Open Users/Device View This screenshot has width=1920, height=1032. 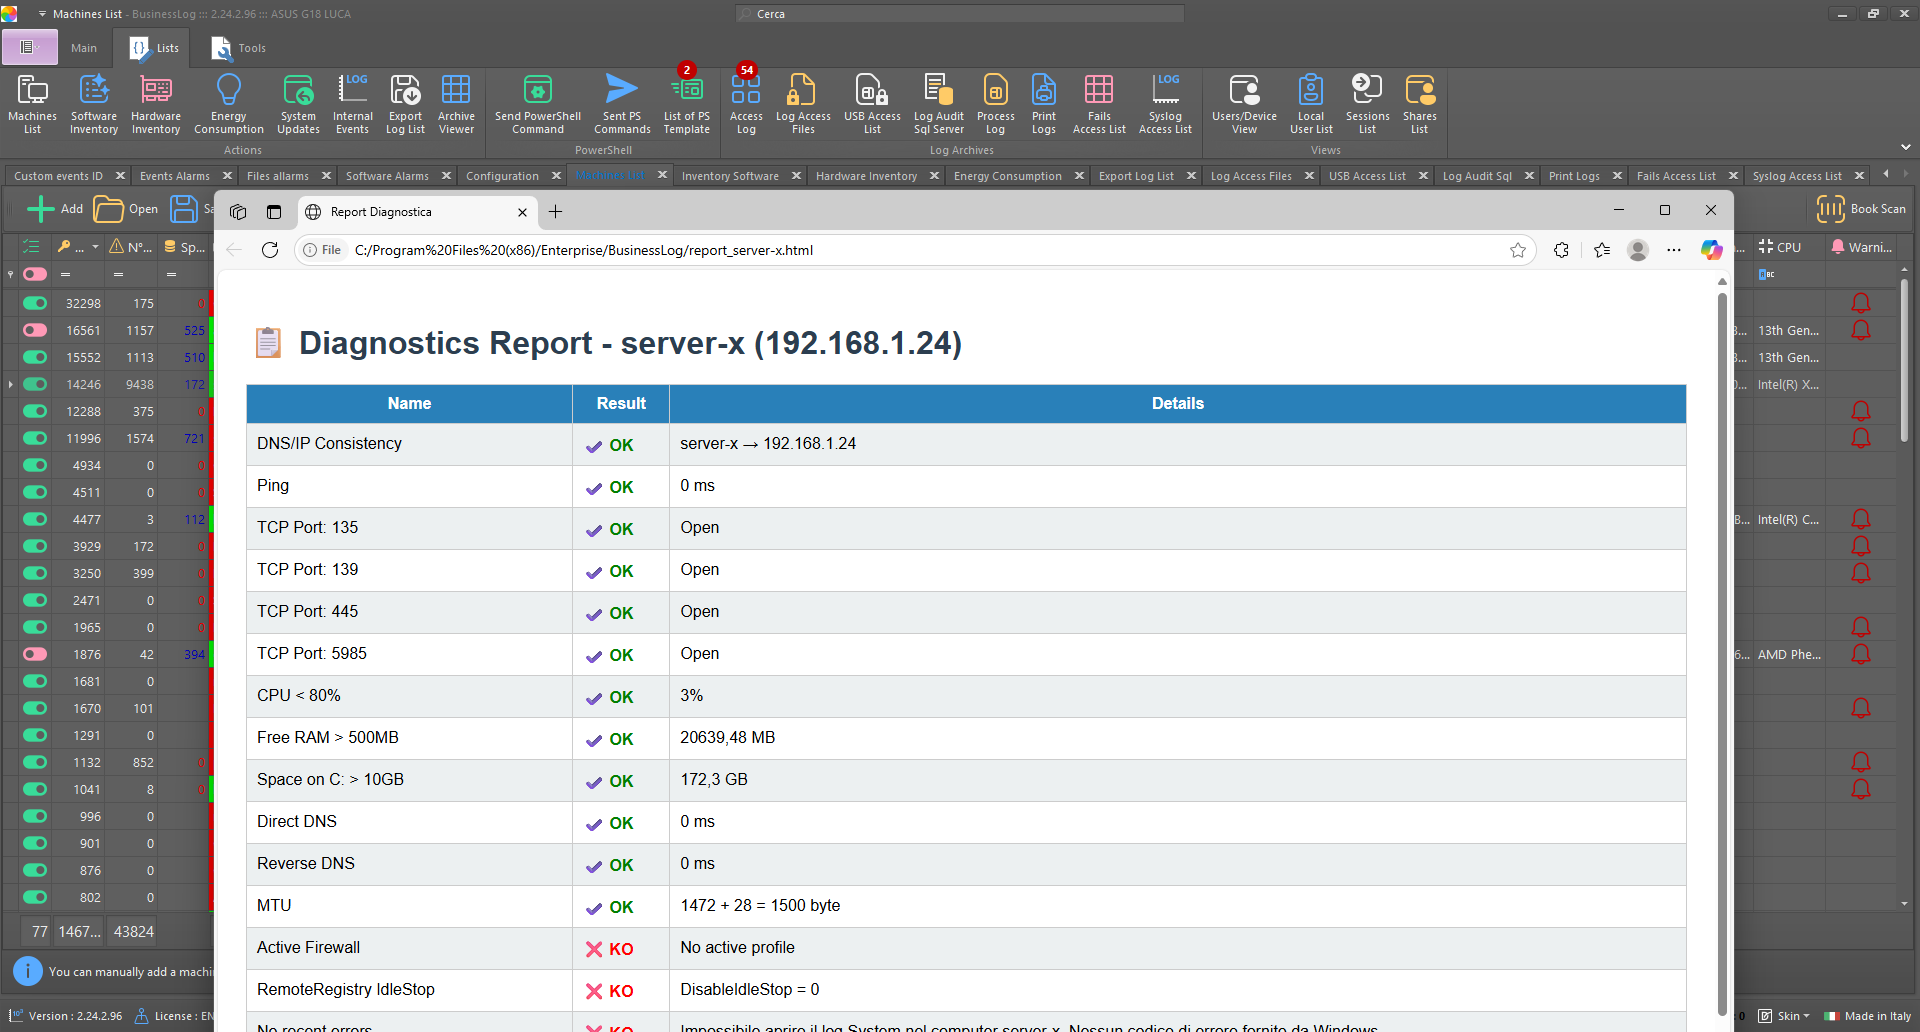1244,103
